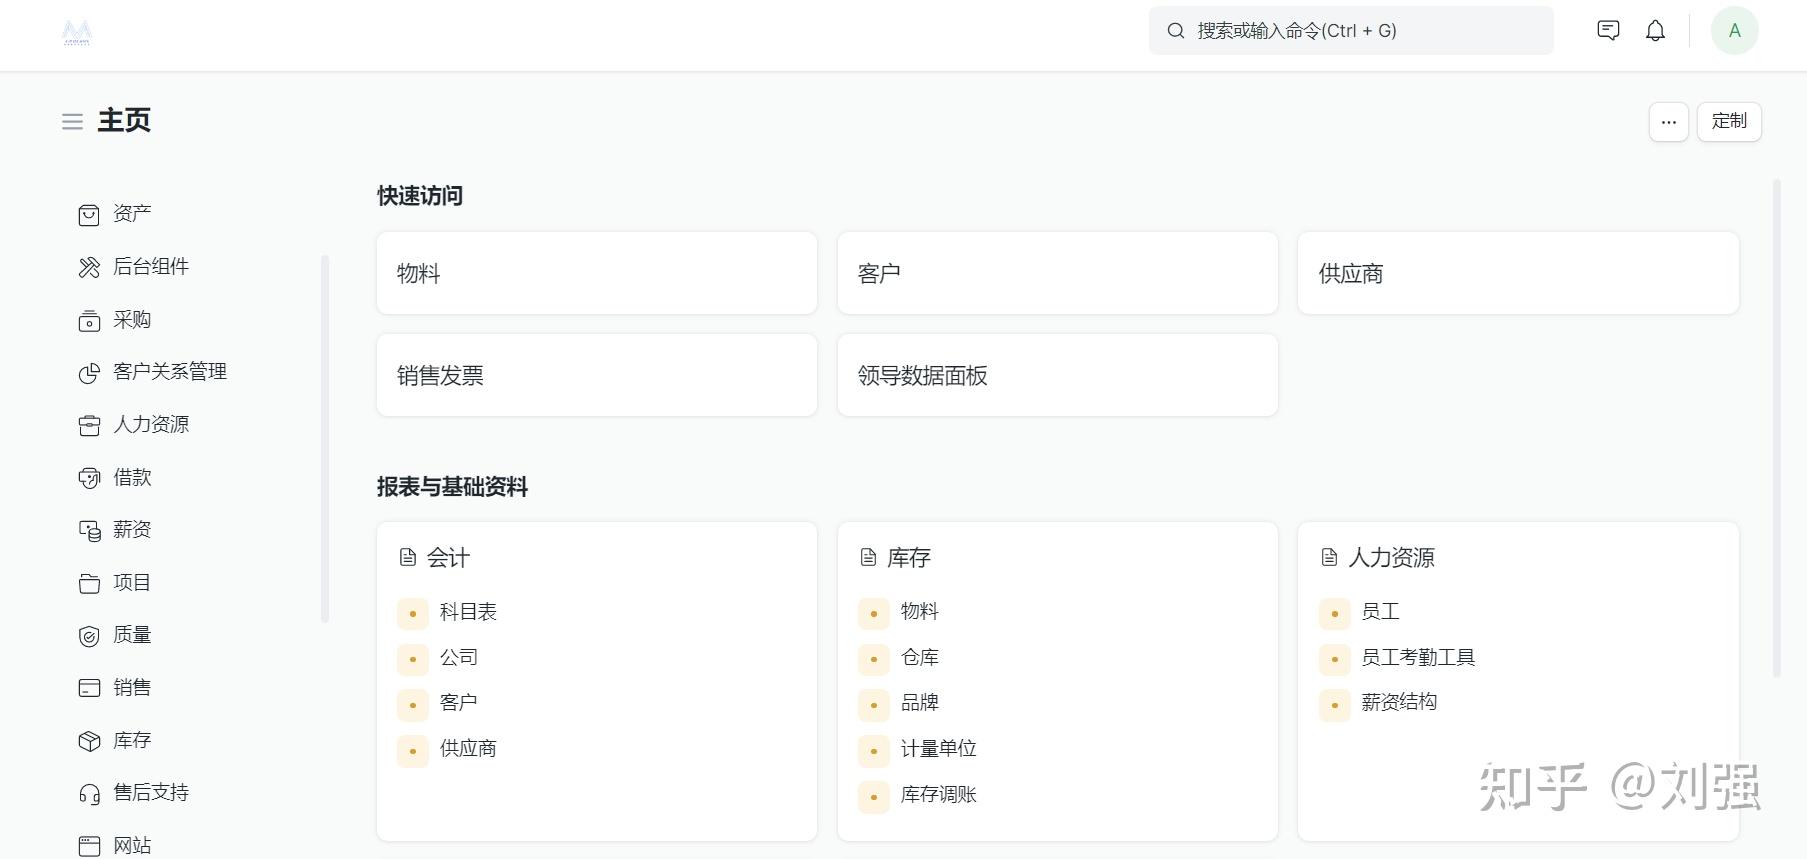Open the 科目表 link under 会计
Image resolution: width=1807 pixels, height=859 pixels.
tap(468, 612)
